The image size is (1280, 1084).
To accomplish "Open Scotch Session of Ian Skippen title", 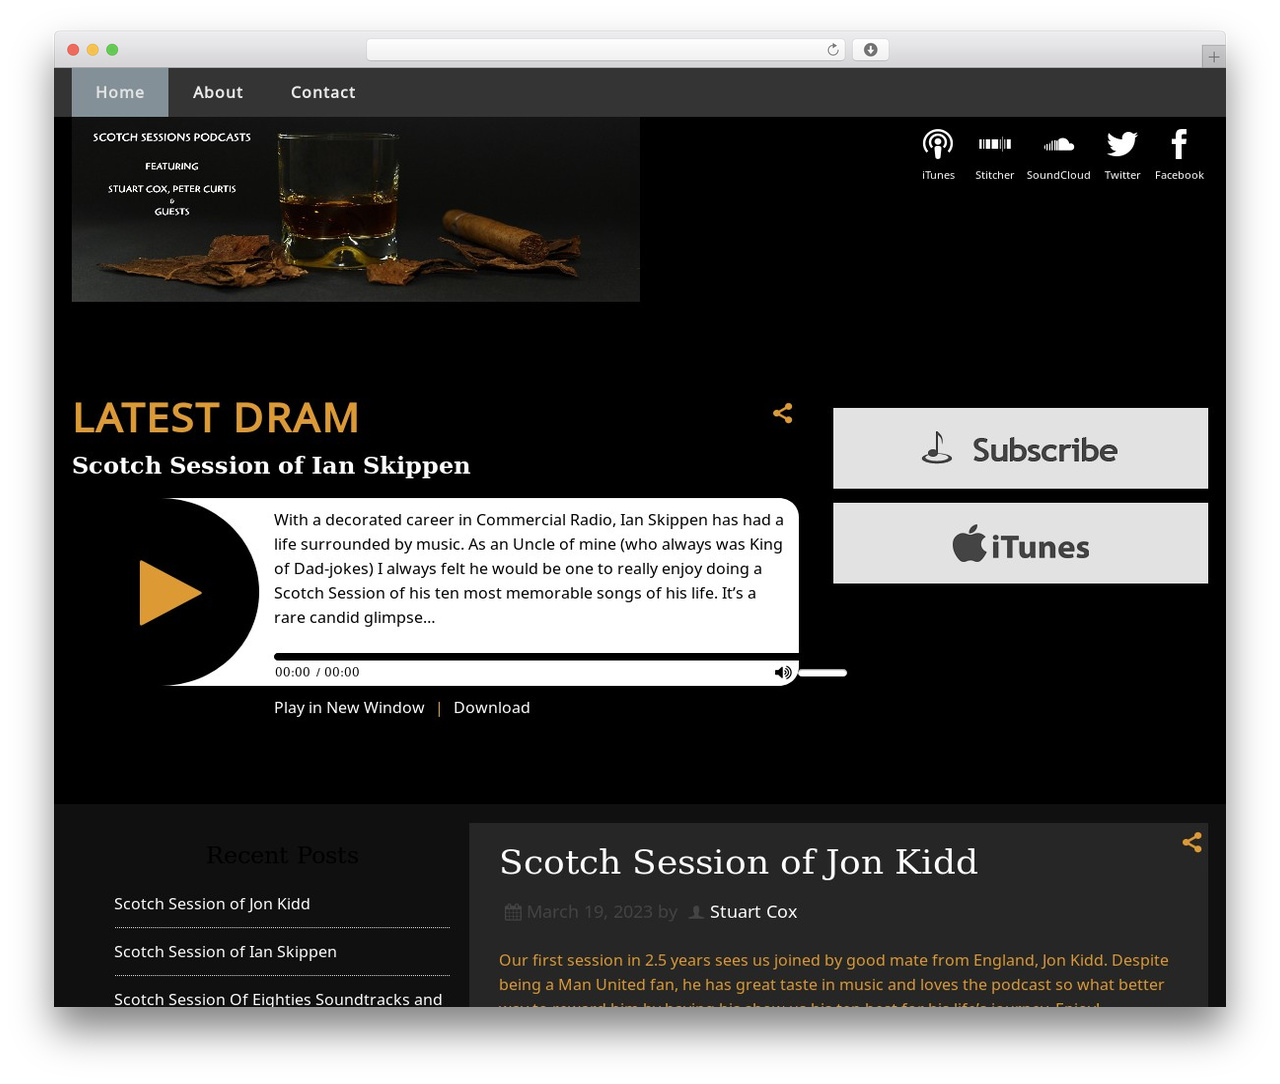I will (271, 466).
